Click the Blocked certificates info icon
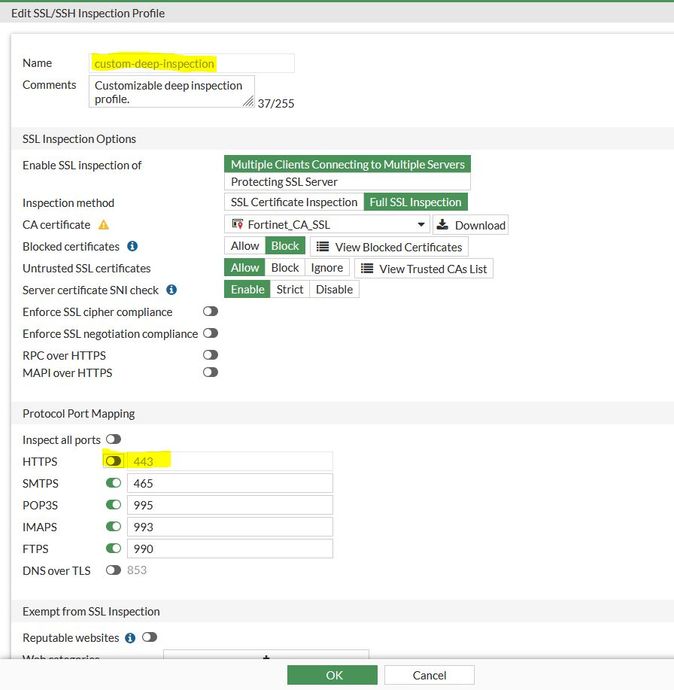The height and width of the screenshot is (690, 674). point(132,246)
